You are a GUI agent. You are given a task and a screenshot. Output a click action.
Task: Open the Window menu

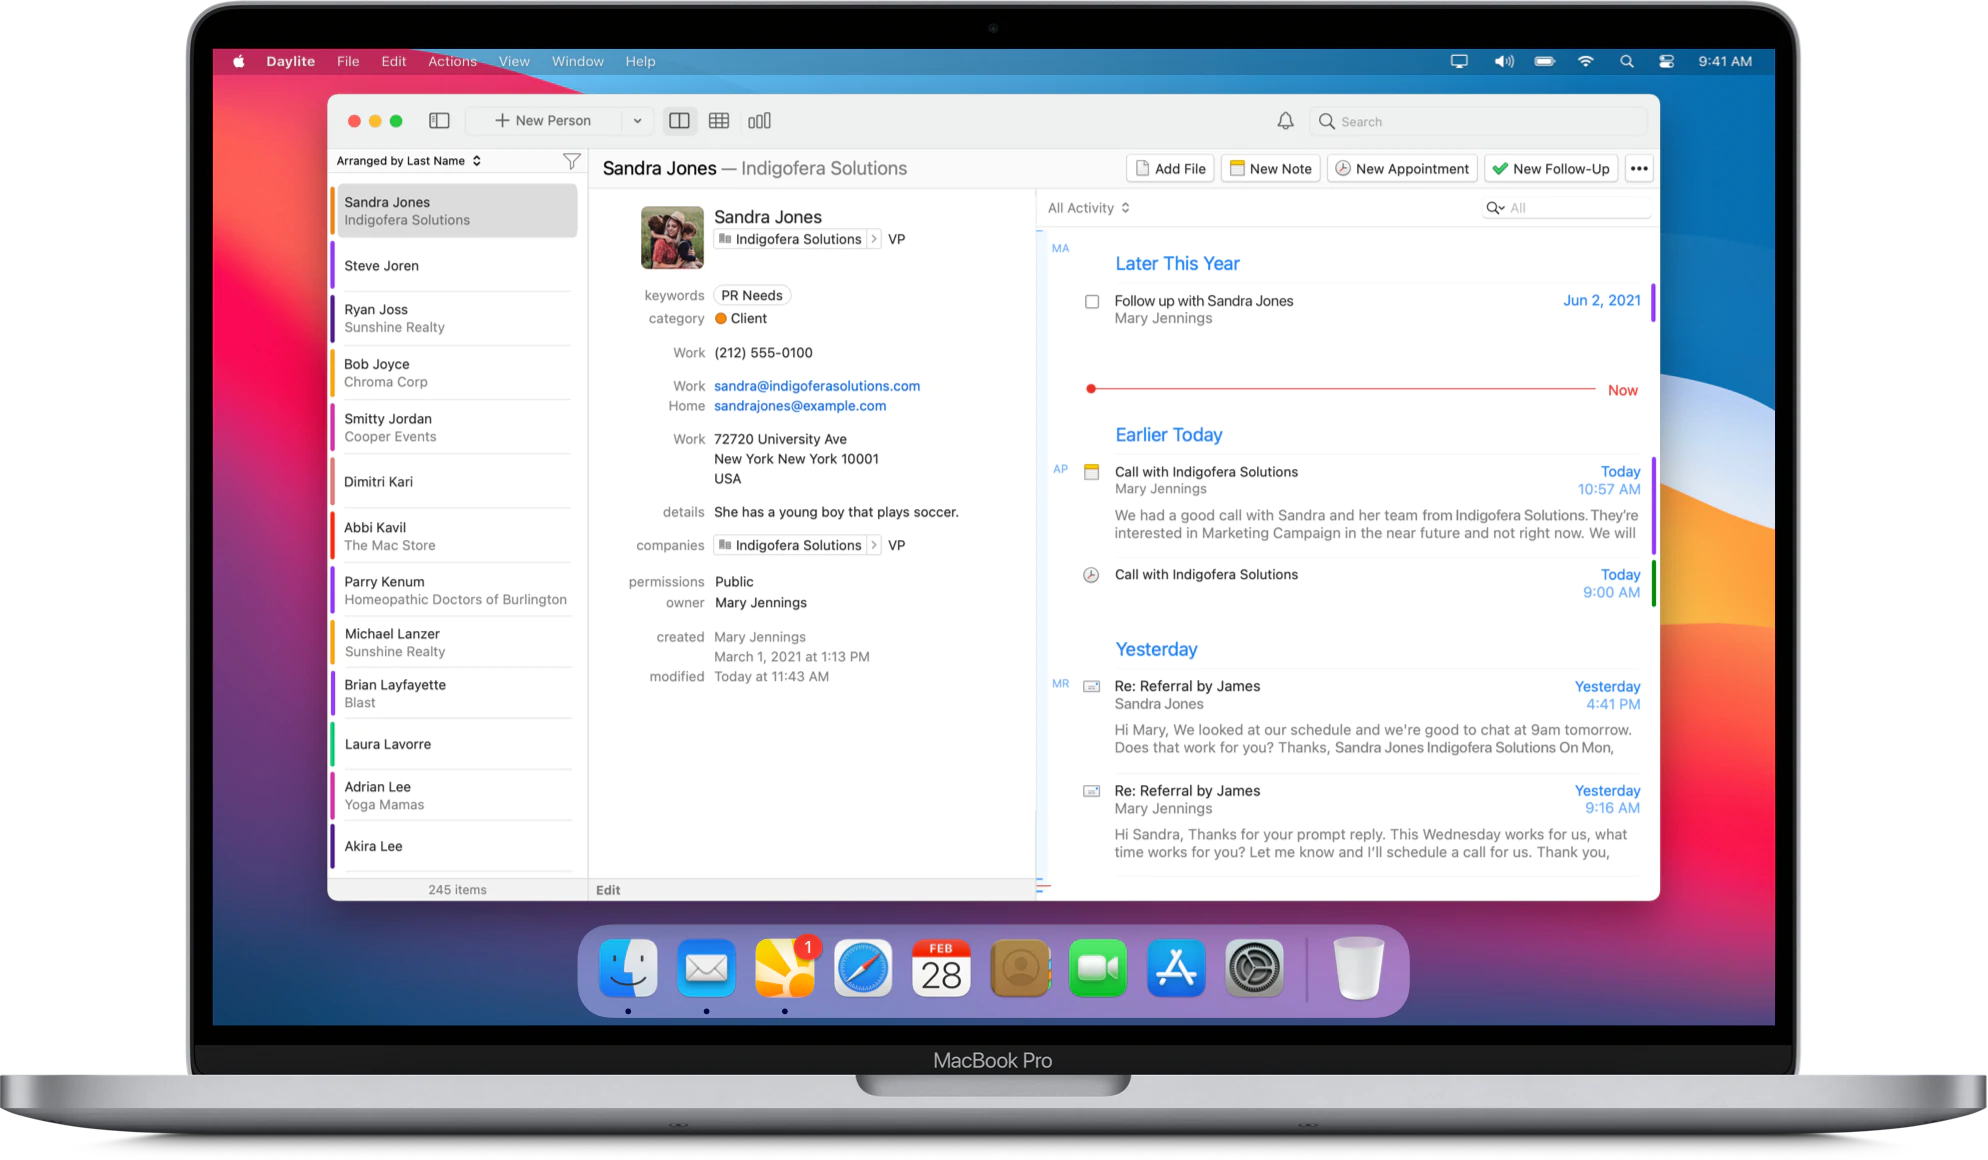click(577, 62)
